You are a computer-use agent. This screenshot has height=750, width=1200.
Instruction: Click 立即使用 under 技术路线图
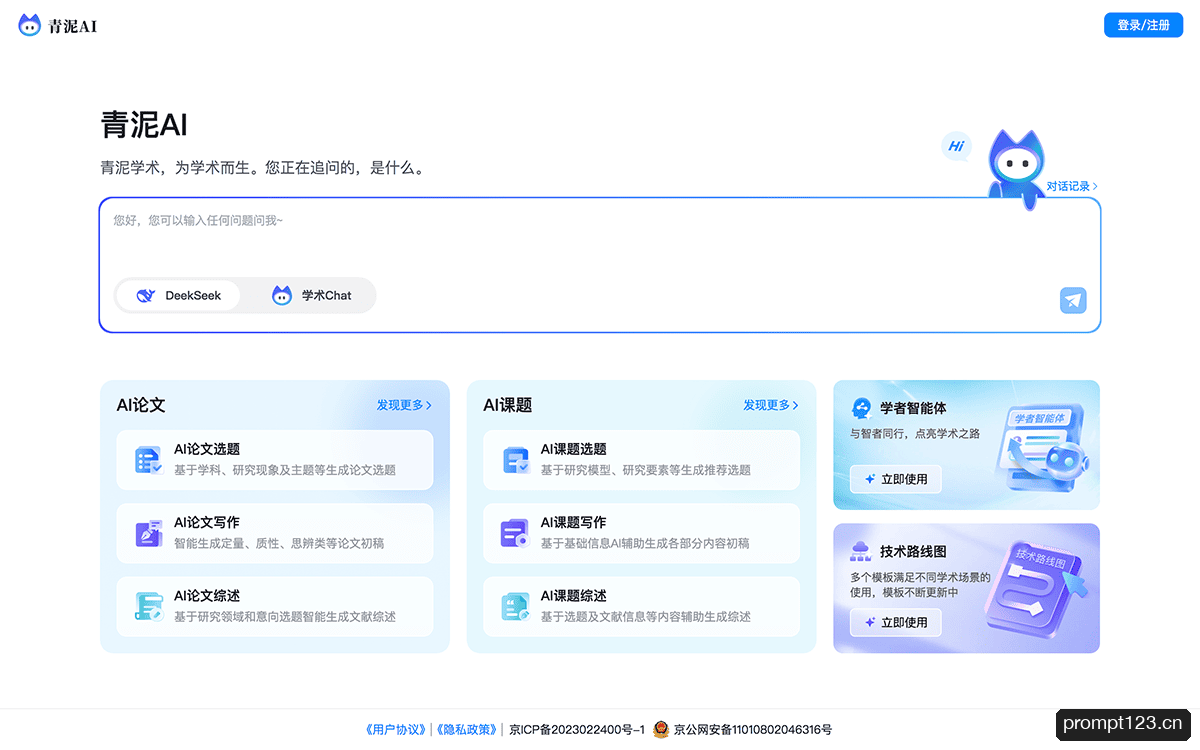(896, 622)
